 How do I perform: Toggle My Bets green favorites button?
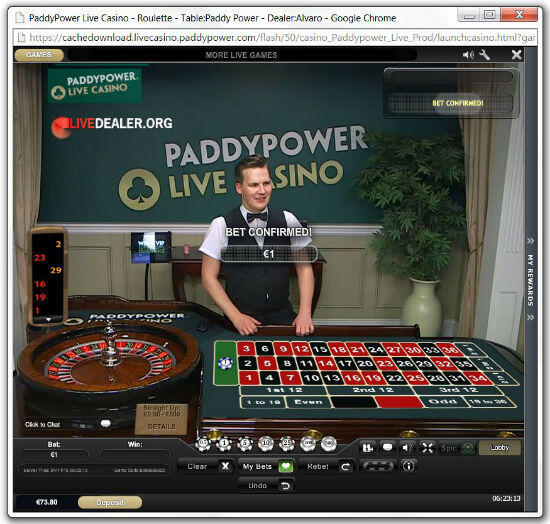(286, 466)
